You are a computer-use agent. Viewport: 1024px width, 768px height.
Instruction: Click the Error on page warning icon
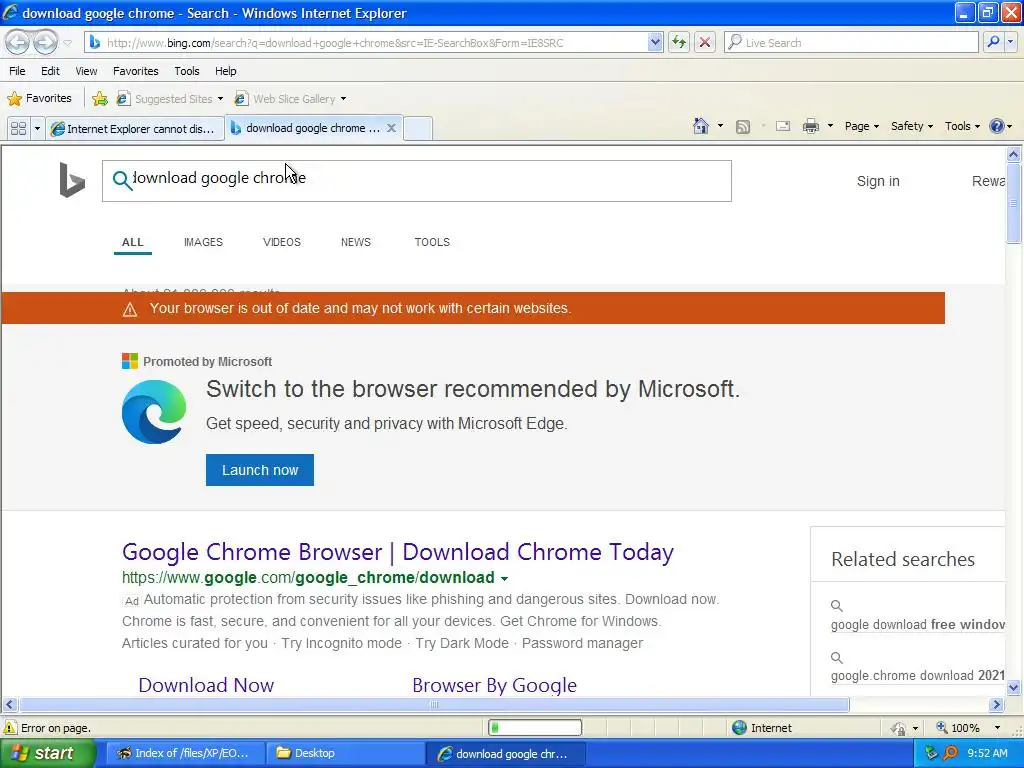10,728
